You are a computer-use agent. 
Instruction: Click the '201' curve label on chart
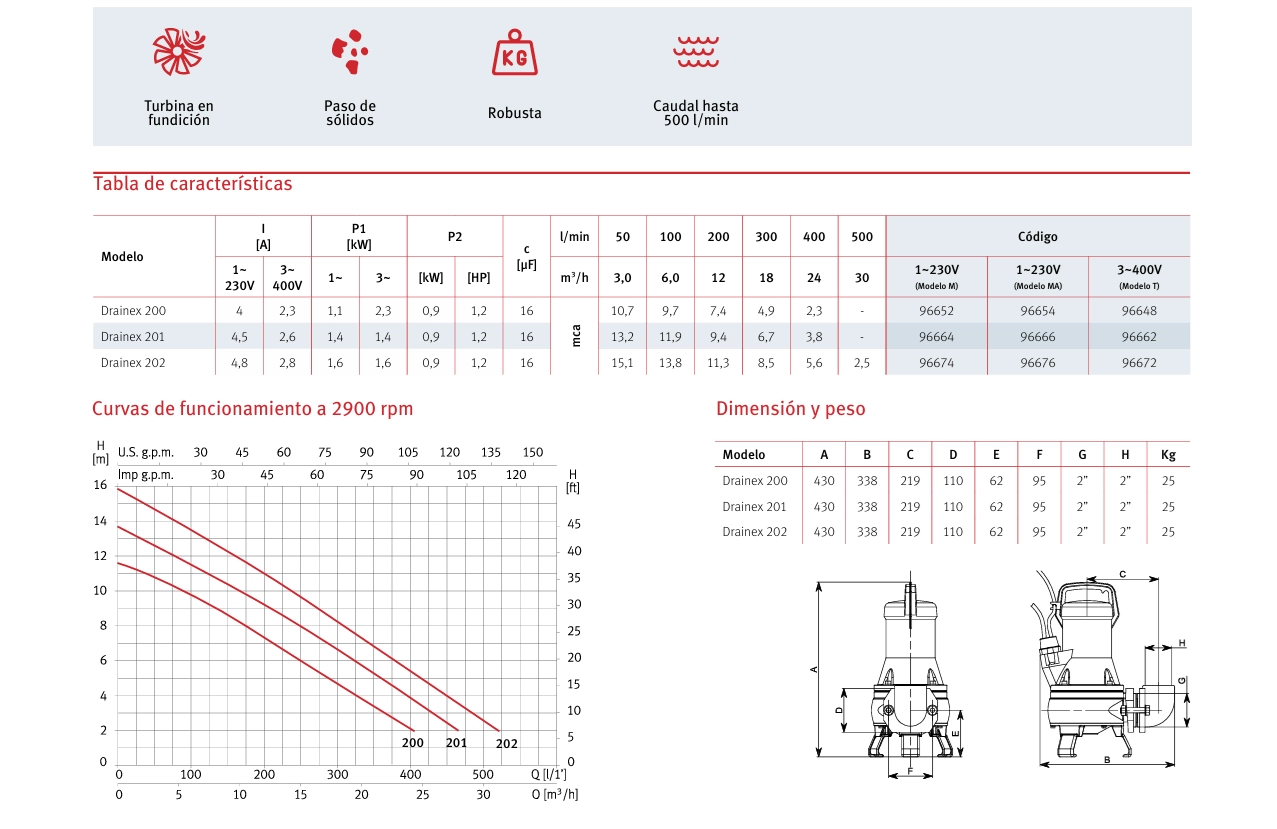[456, 743]
